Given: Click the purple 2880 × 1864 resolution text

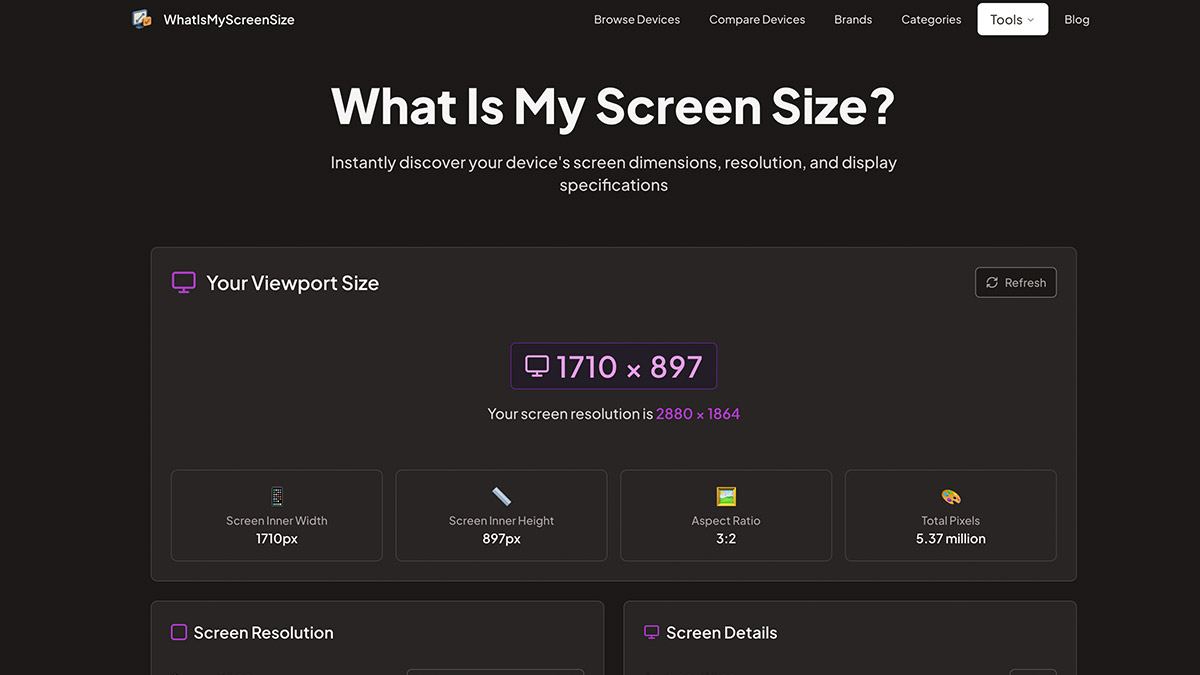Looking at the screenshot, I should (x=698, y=414).
